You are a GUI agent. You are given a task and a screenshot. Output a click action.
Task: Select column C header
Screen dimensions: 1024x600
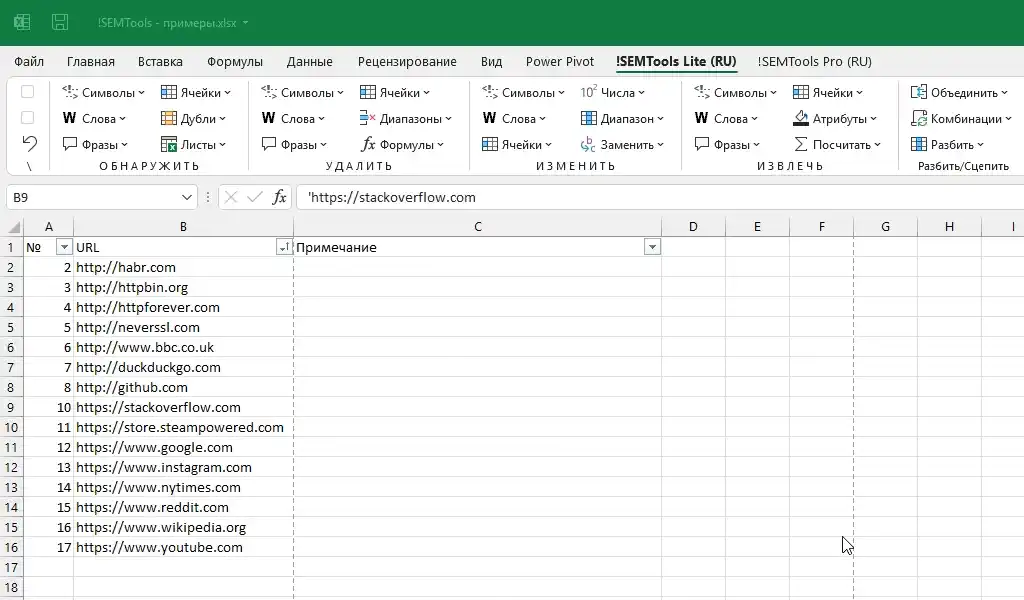coord(477,227)
